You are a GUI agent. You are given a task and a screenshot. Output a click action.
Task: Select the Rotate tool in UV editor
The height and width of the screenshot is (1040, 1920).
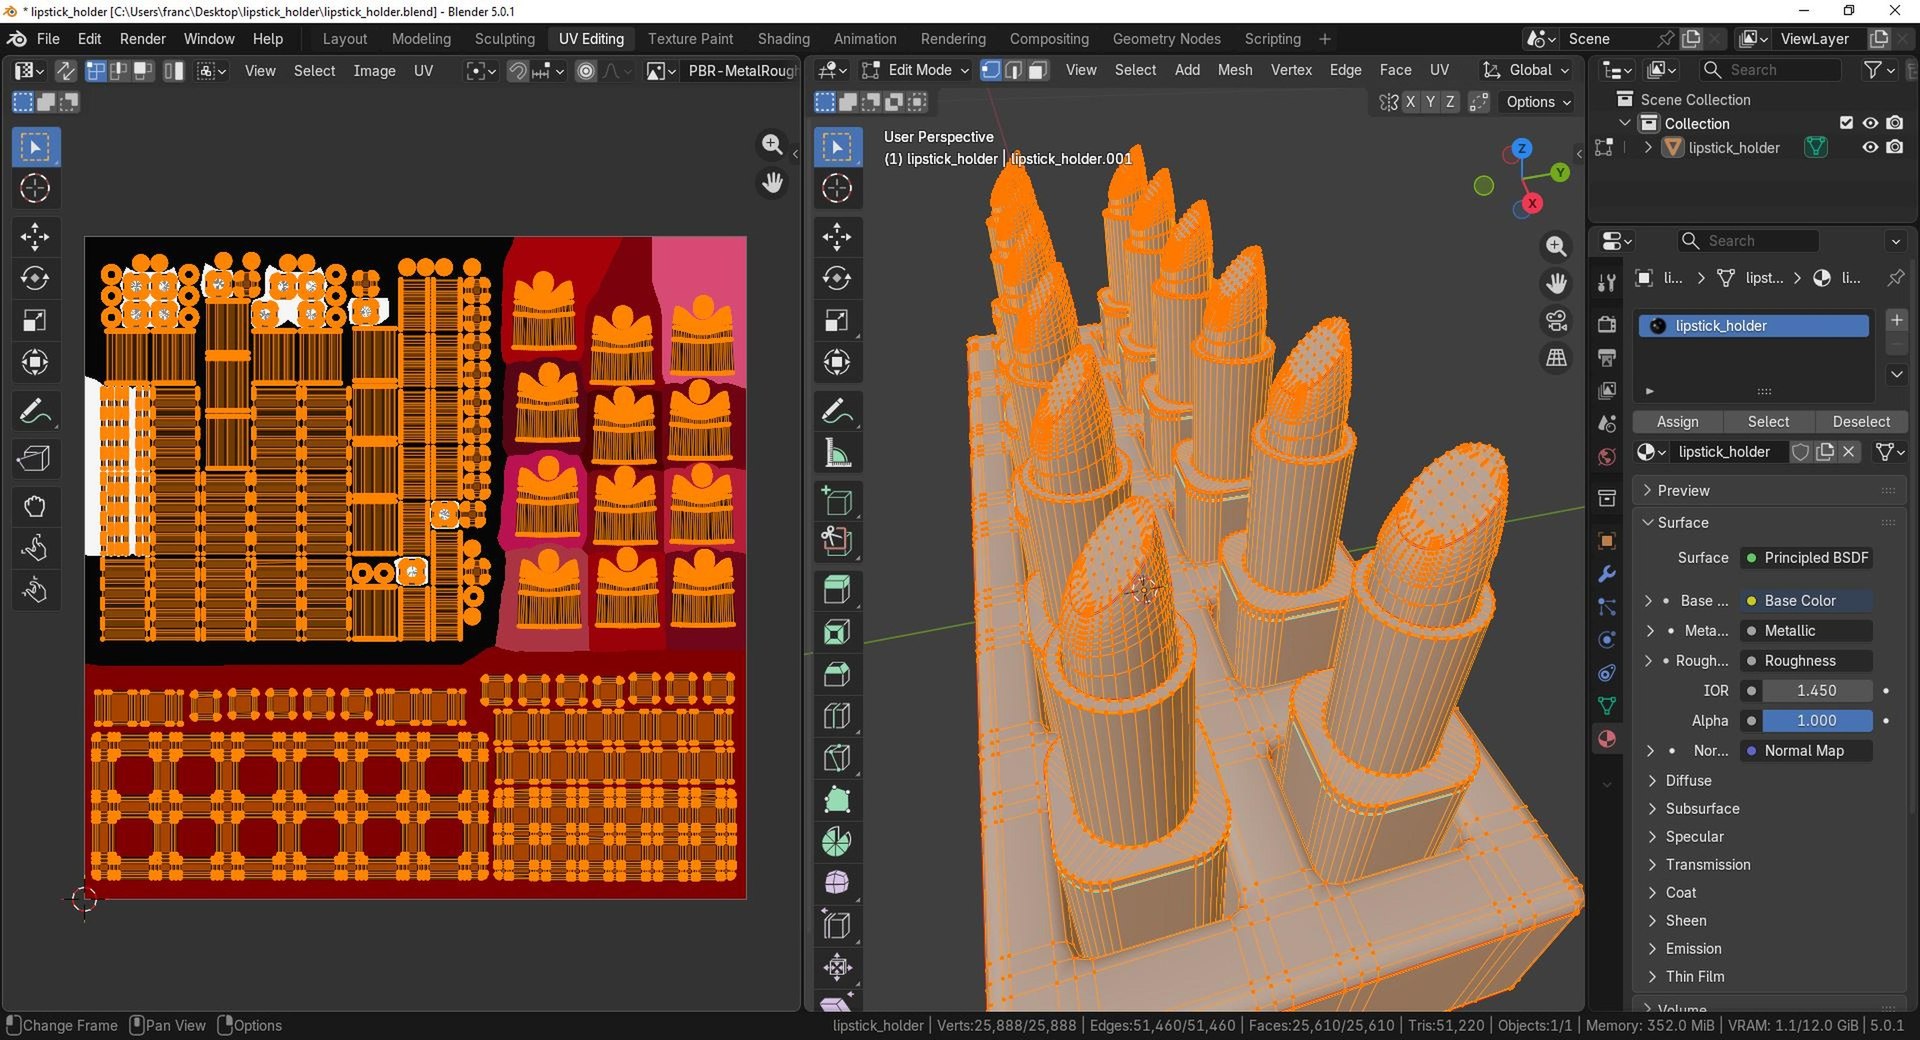[x=35, y=279]
